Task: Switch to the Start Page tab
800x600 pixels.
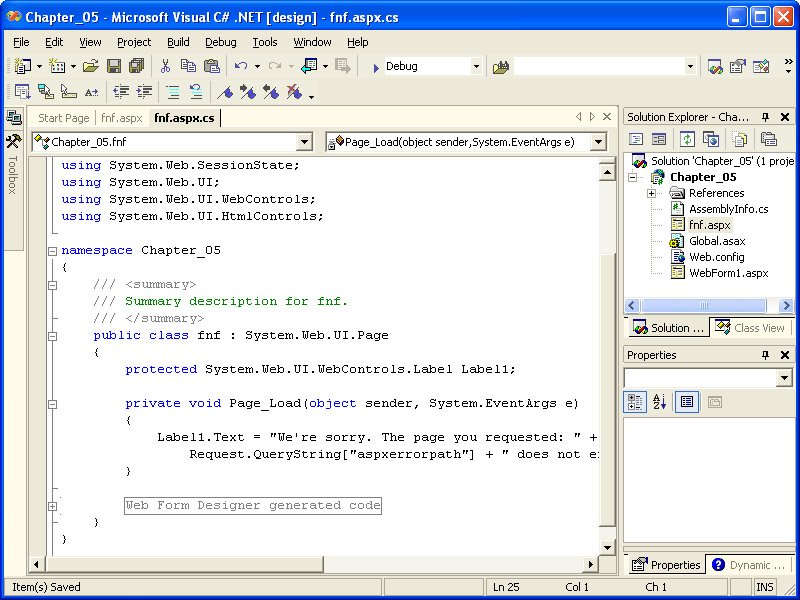Action: click(64, 118)
